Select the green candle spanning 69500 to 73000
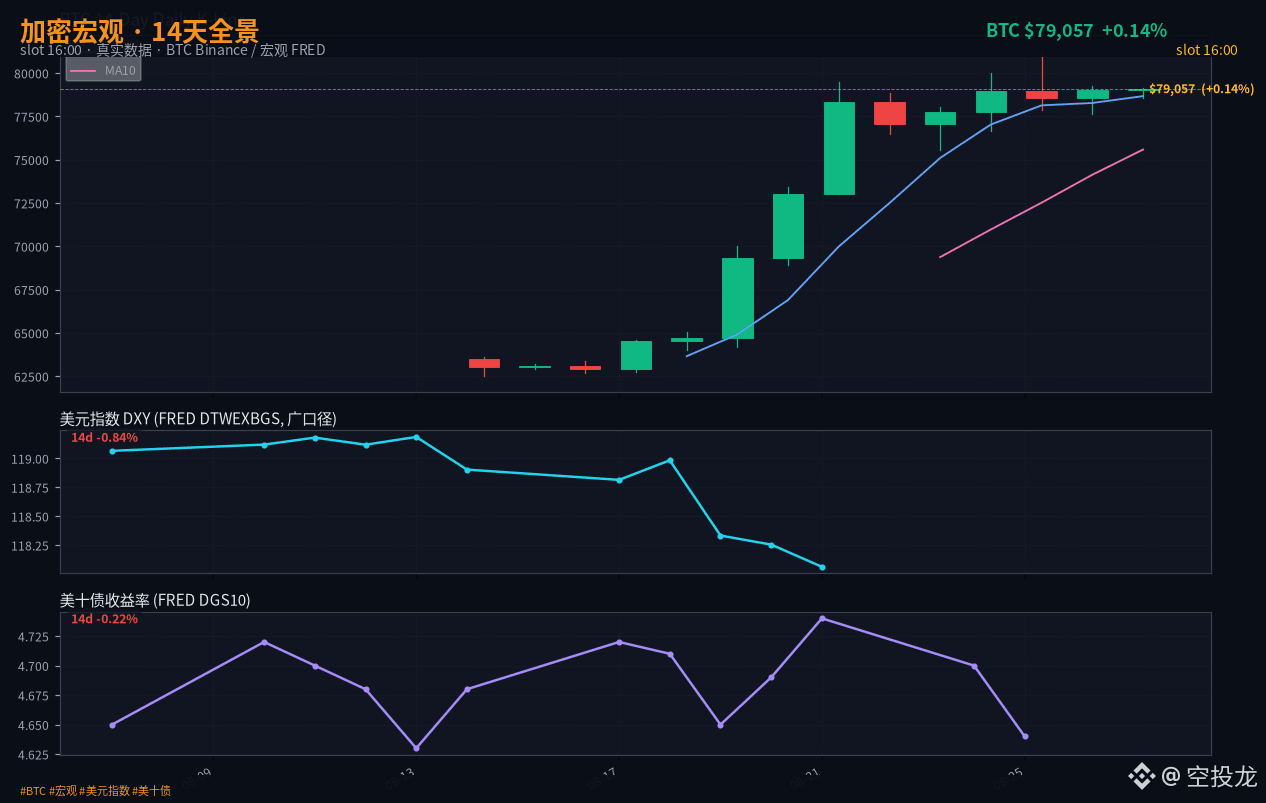The width and height of the screenshot is (1266, 803). click(788, 226)
